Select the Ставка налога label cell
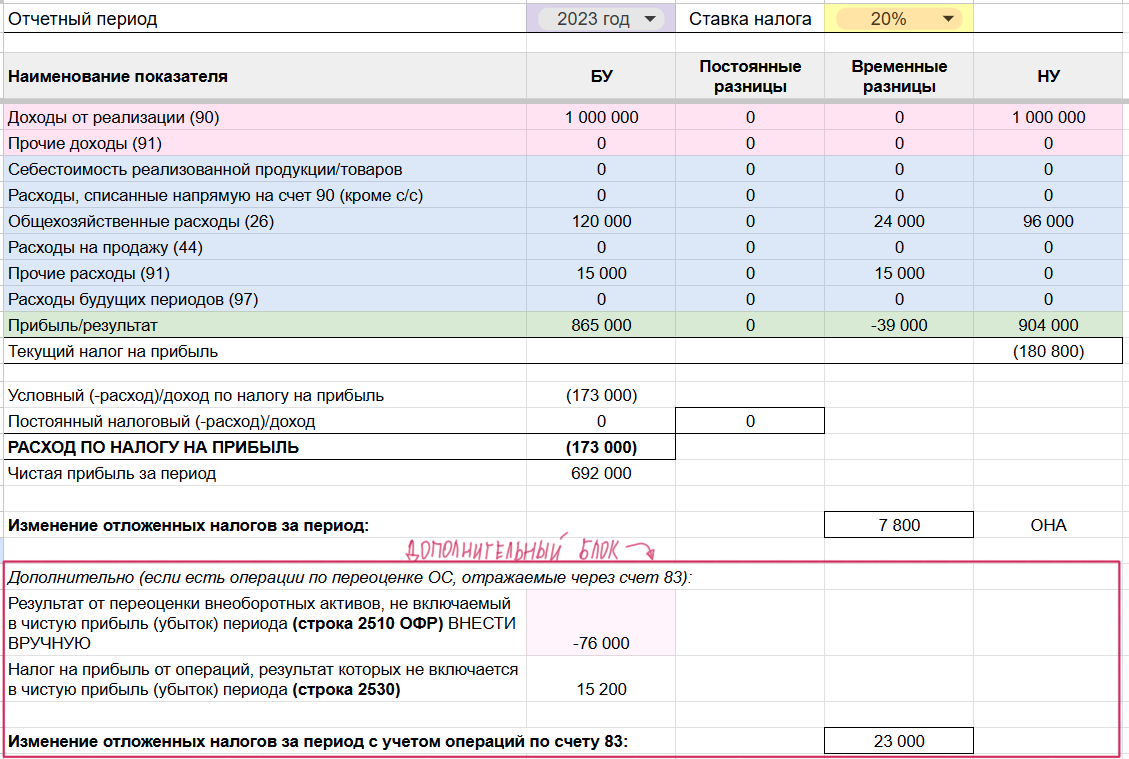 coord(750,19)
